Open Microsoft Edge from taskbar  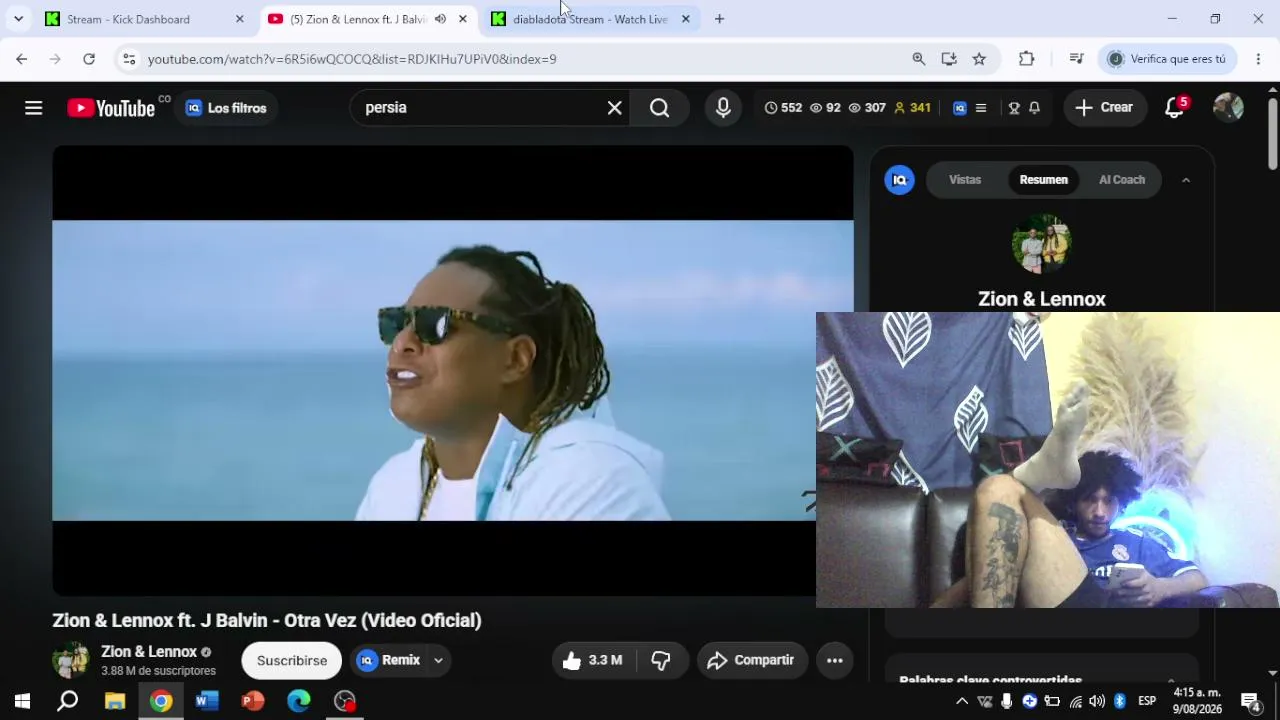coord(299,701)
